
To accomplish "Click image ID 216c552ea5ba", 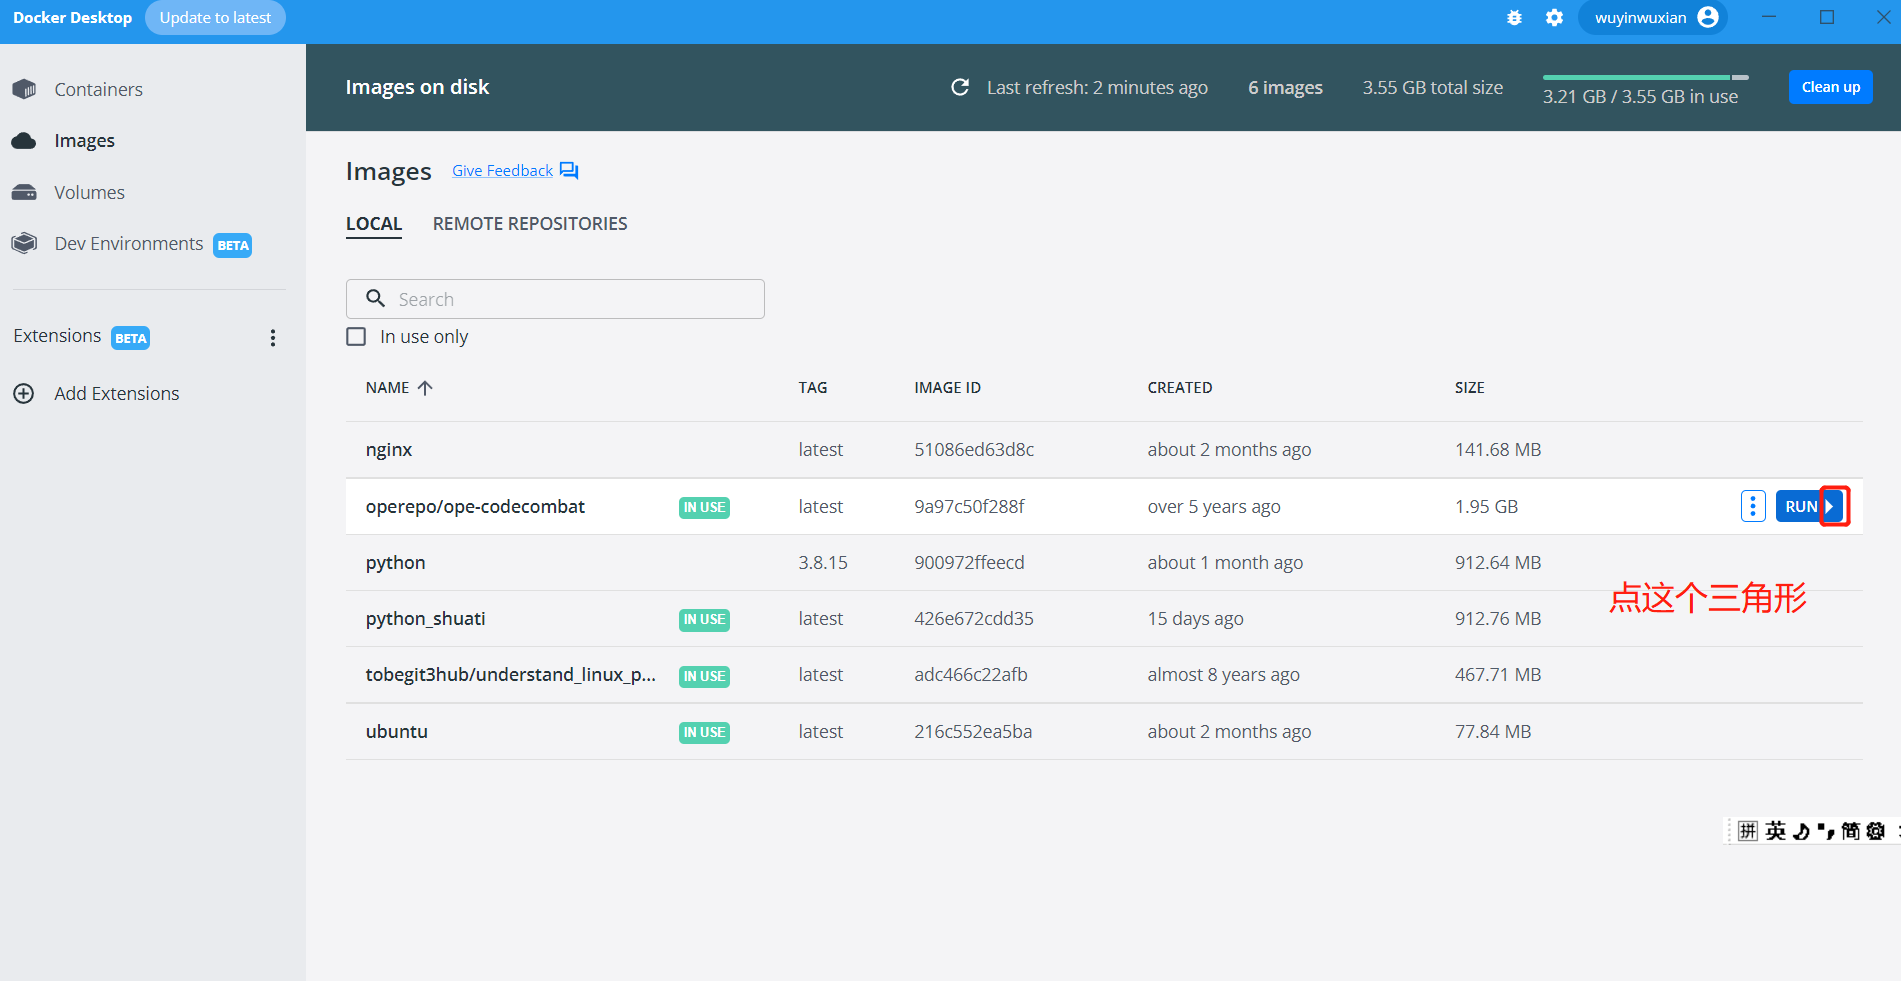I will [973, 732].
